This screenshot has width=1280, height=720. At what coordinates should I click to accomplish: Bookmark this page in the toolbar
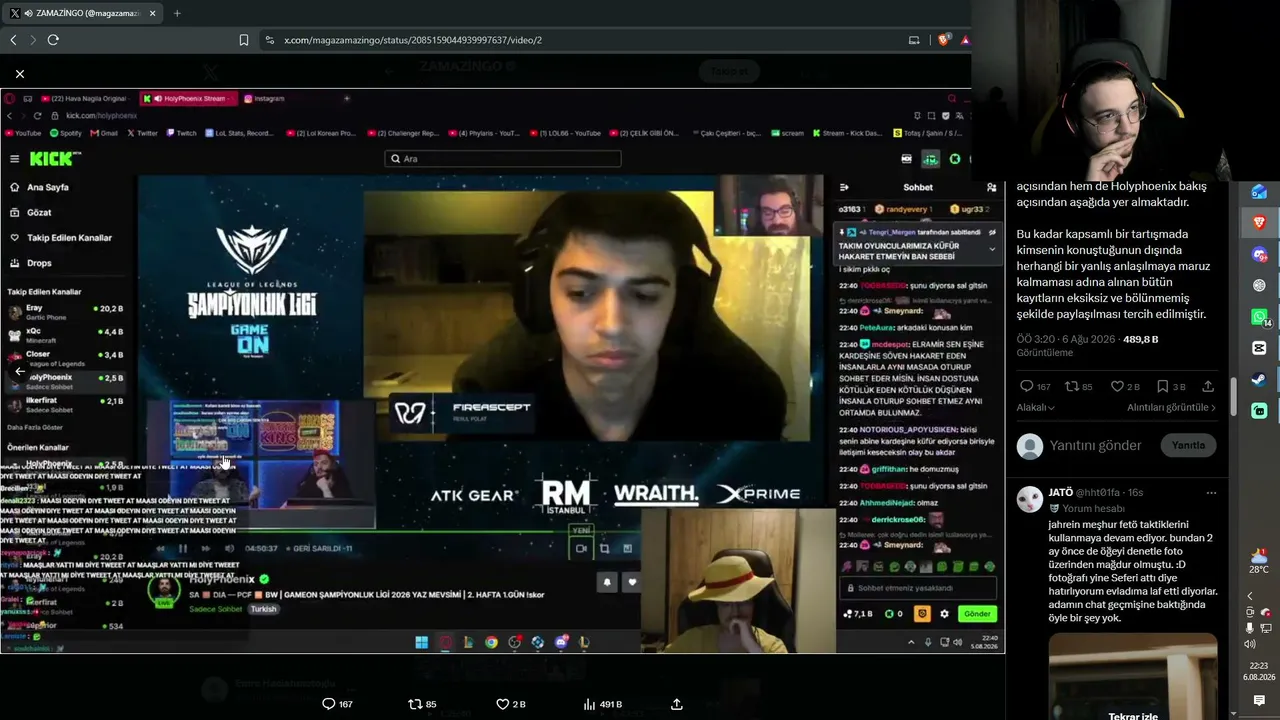pos(244,40)
